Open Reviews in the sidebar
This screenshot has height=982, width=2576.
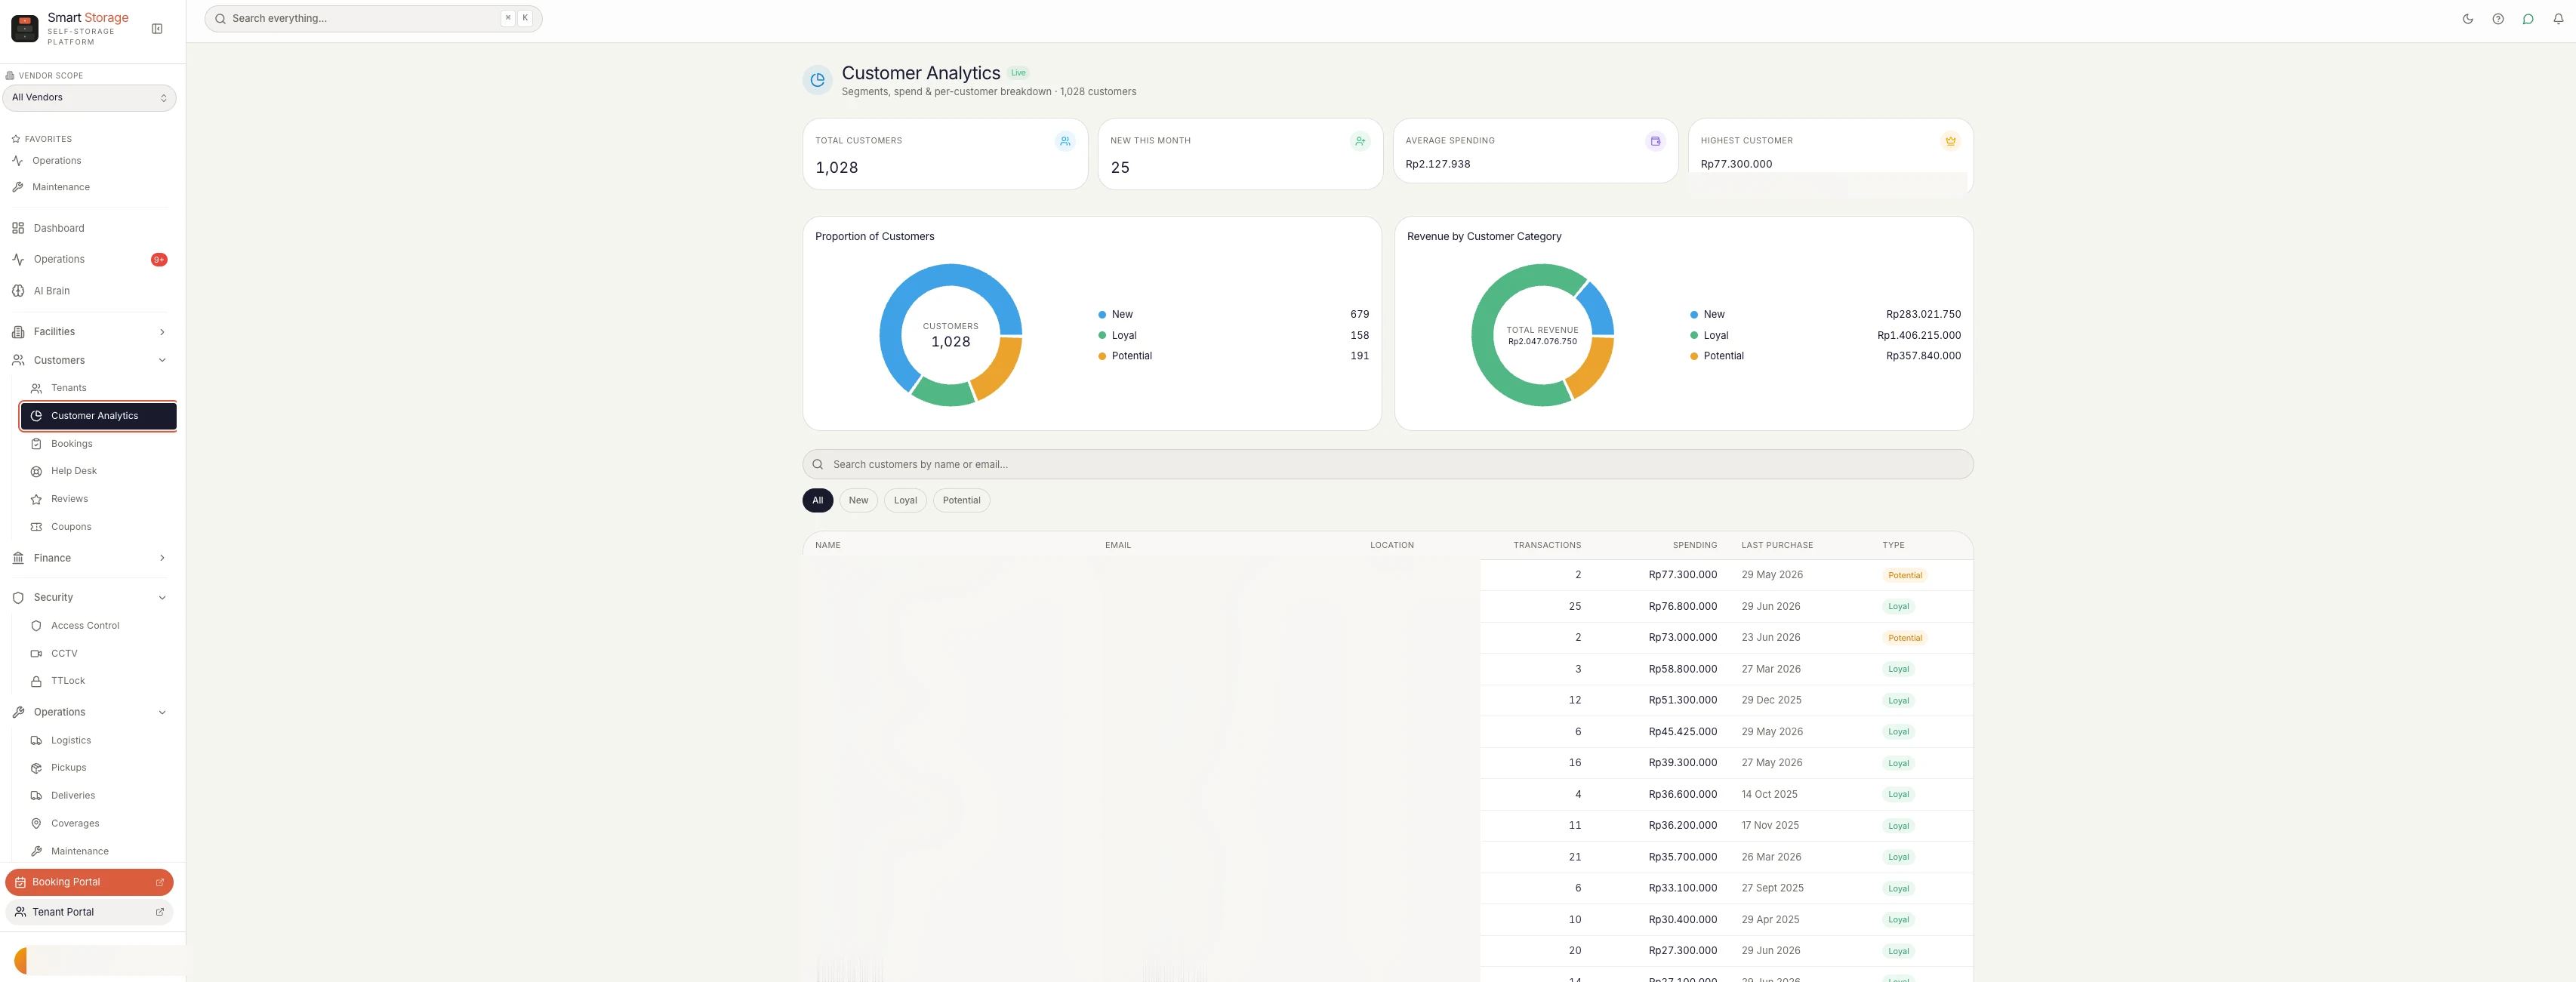coord(98,499)
